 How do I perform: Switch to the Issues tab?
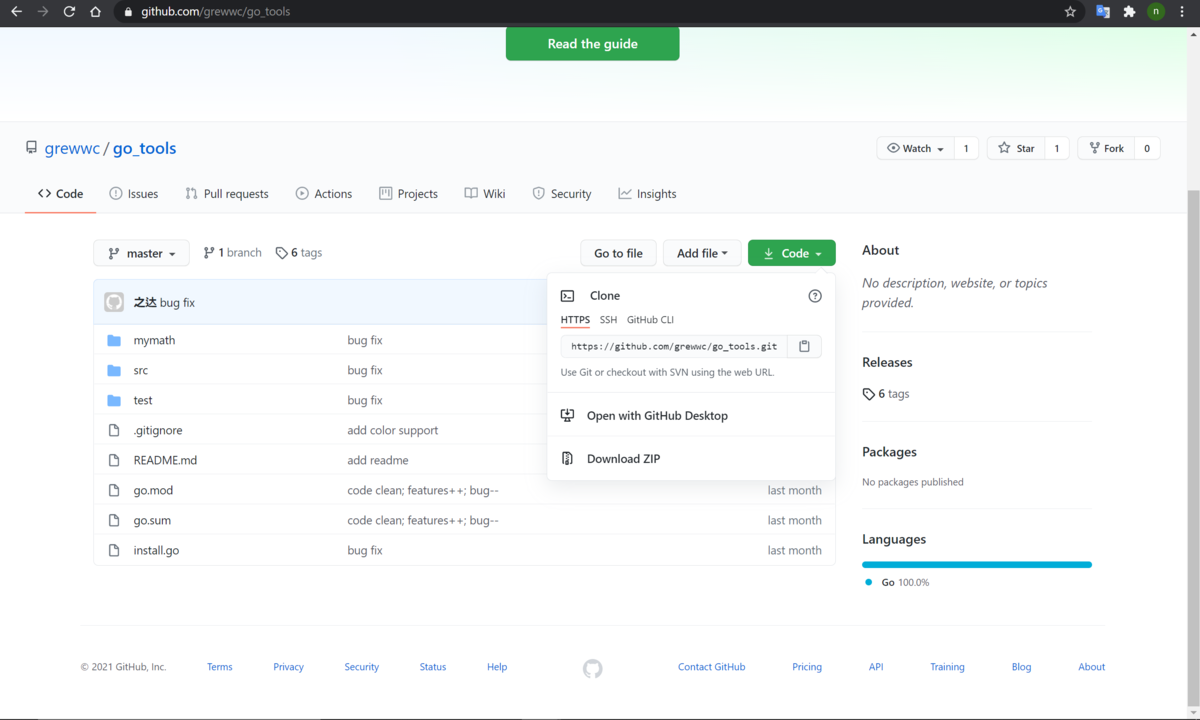(134, 194)
